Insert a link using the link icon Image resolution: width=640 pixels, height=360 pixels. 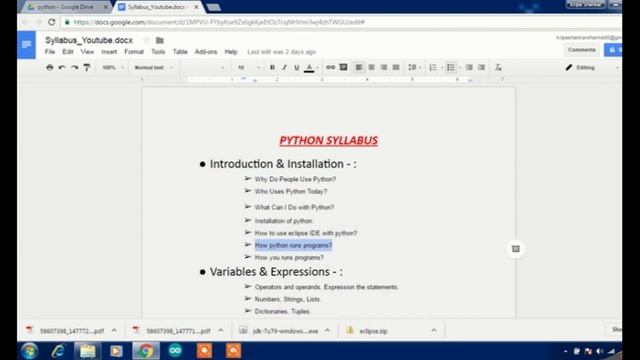coord(331,67)
